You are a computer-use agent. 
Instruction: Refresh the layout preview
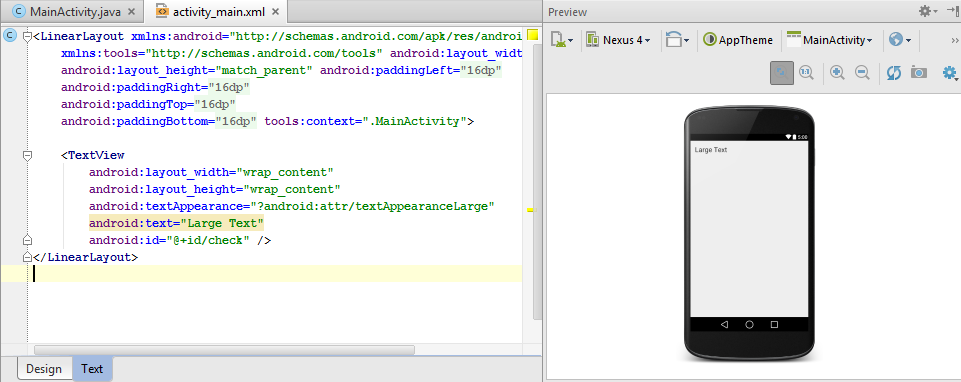click(894, 73)
